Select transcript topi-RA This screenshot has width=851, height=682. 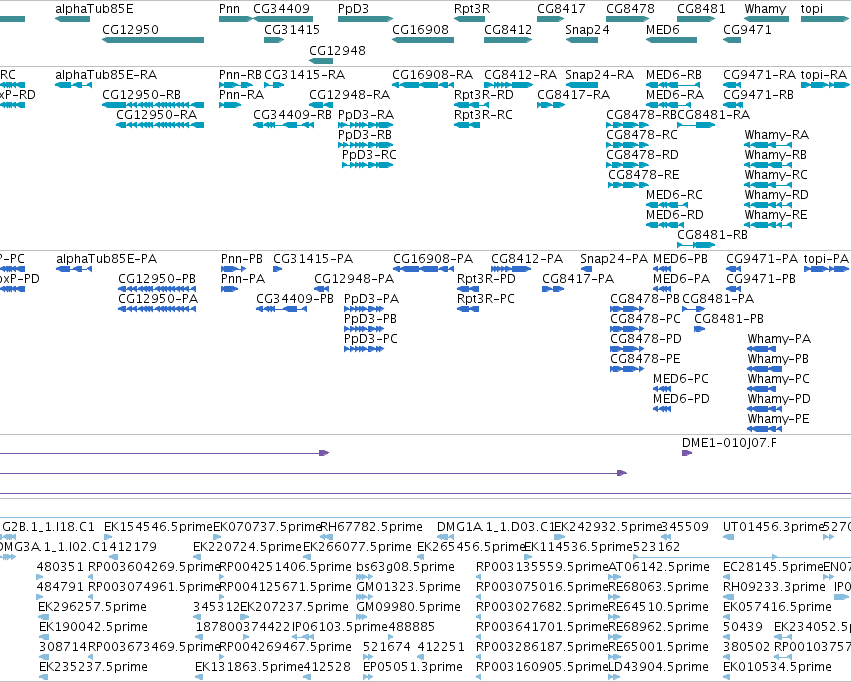click(823, 75)
